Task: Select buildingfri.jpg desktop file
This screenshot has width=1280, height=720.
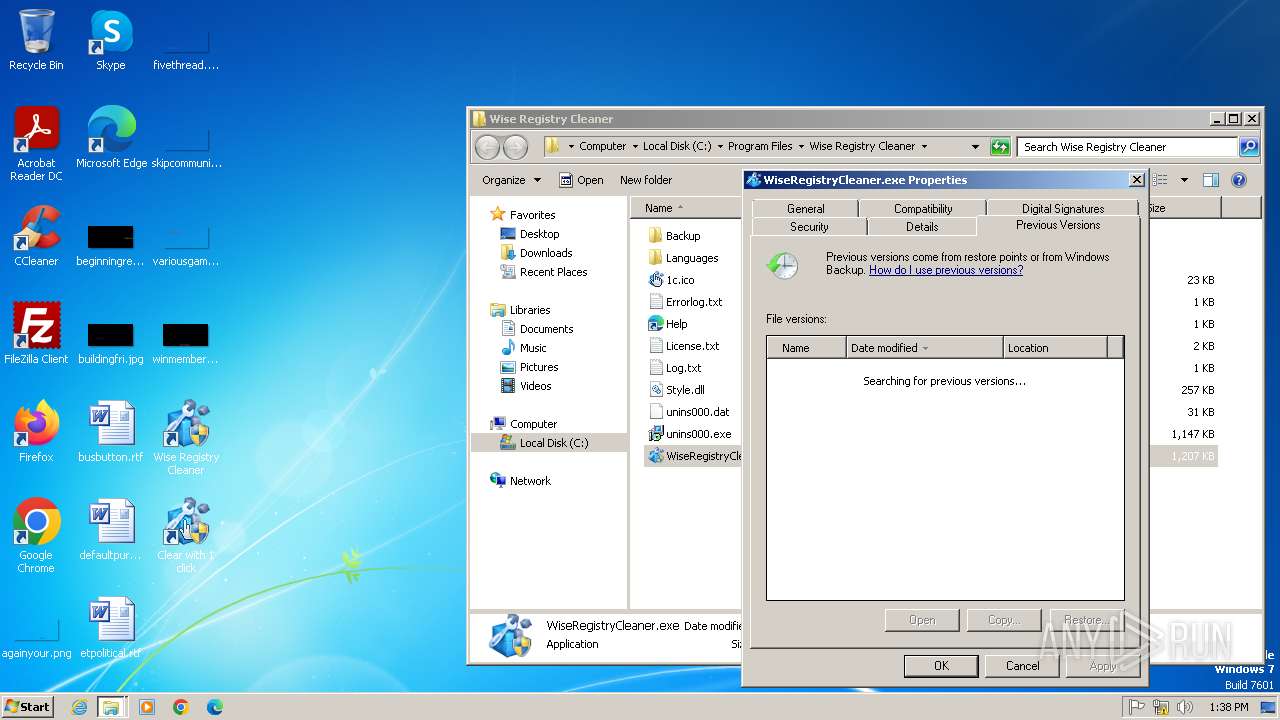Action: pyautogui.click(x=111, y=344)
